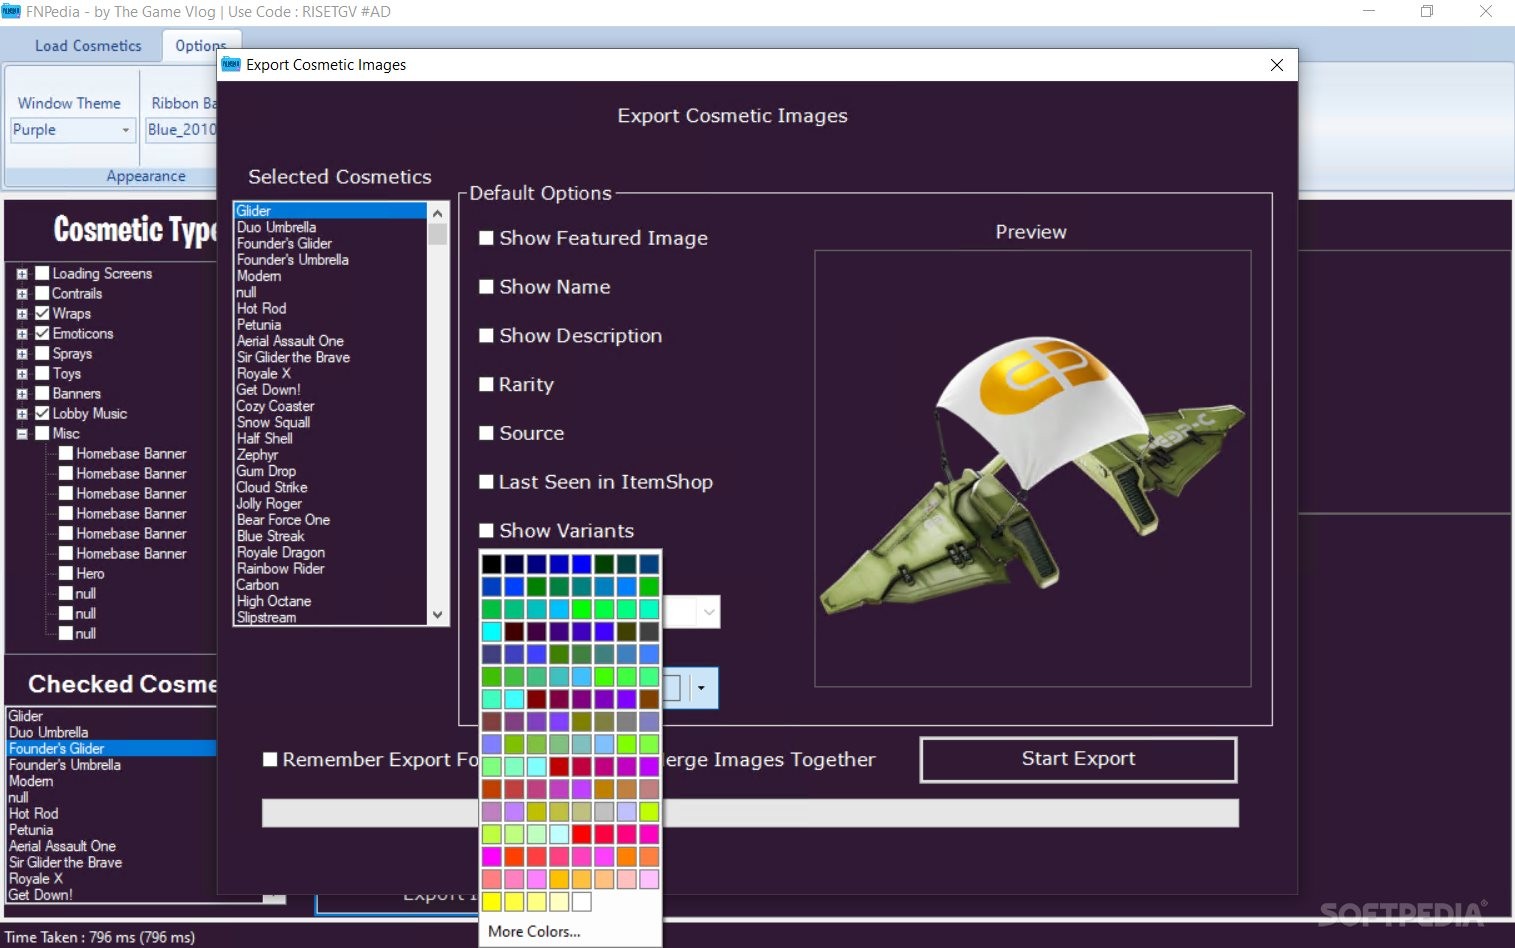Viewport: 1515px width, 948px height.
Task: Select Slipstream in the list
Action: (266, 617)
